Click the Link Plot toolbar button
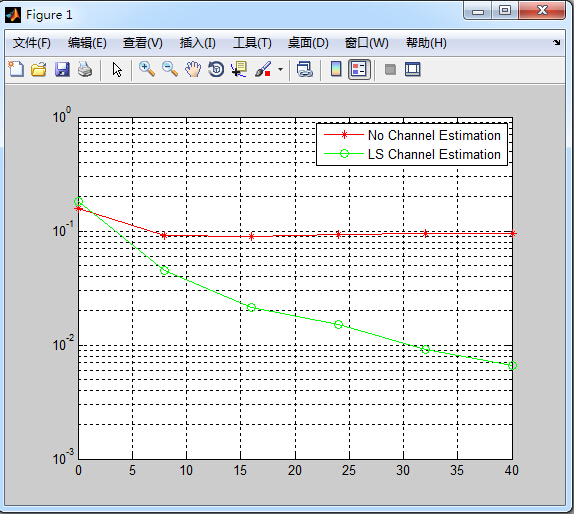 304,69
